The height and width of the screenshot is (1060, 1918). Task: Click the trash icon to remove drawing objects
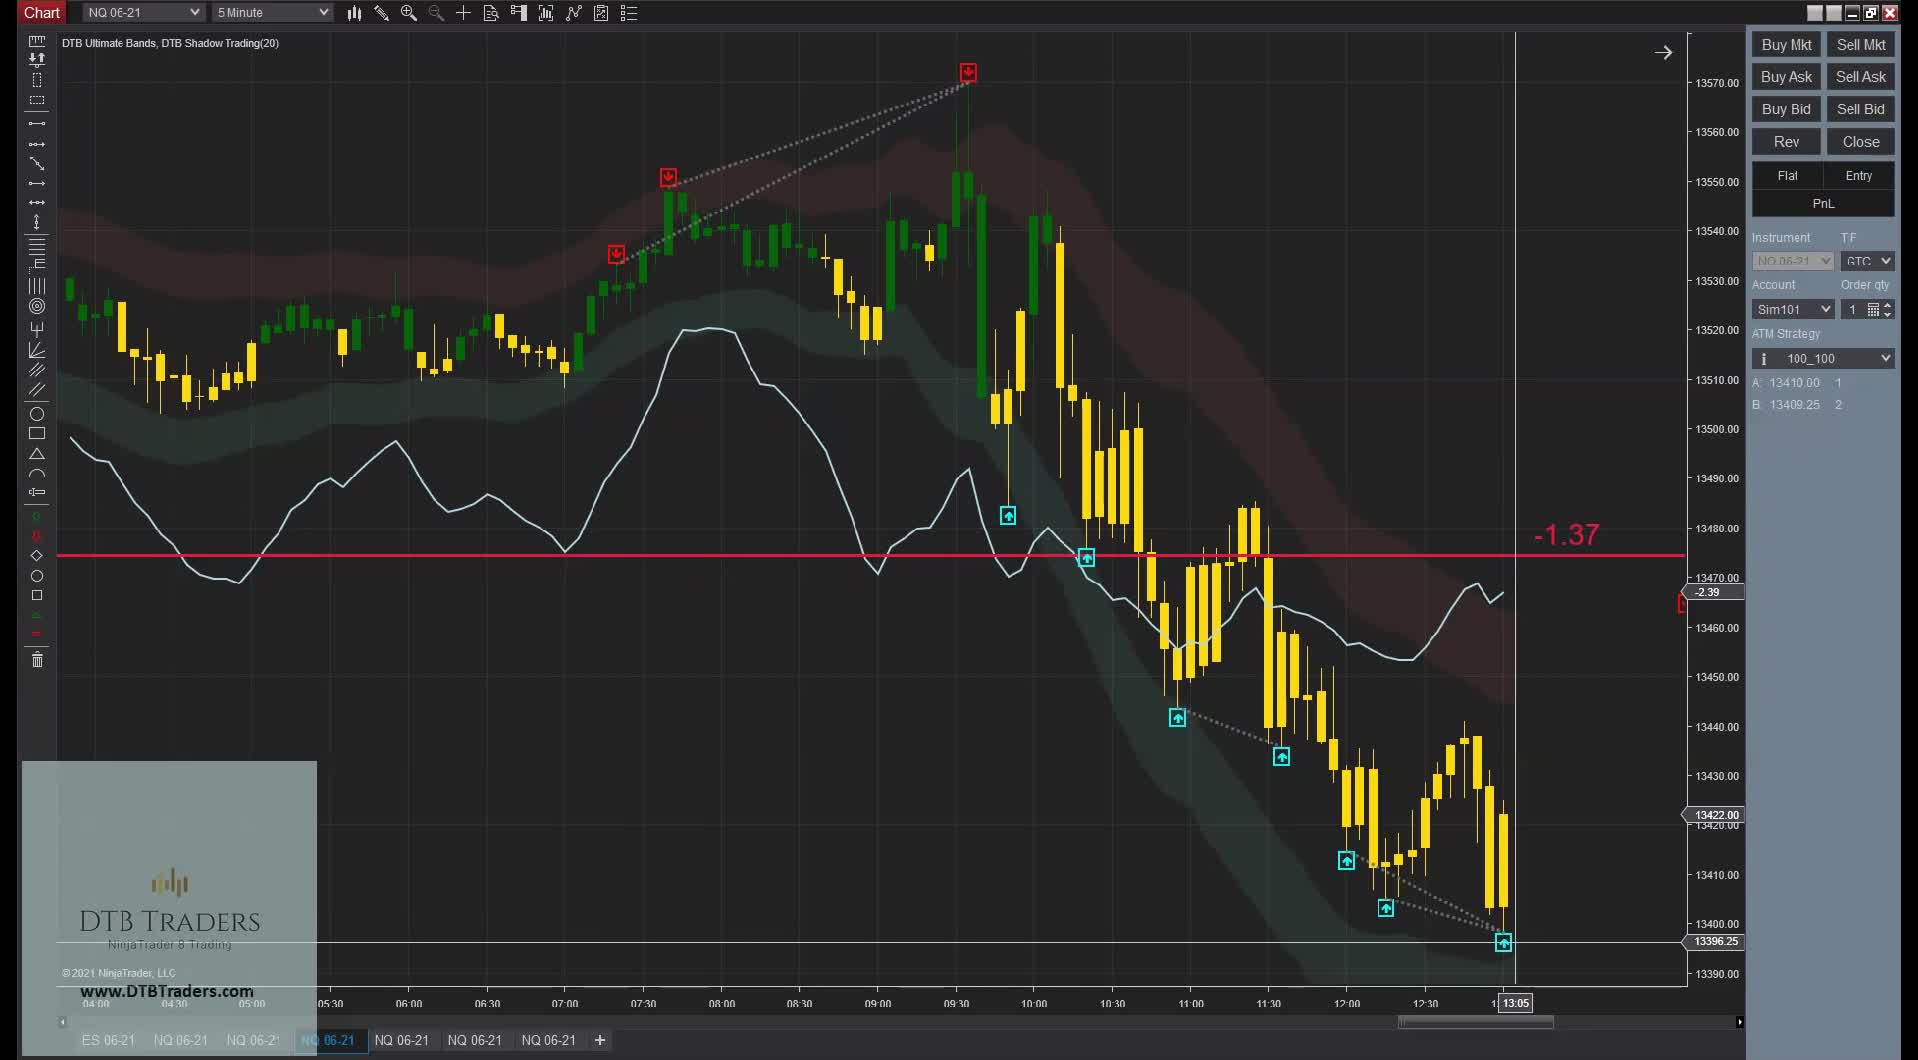37,660
